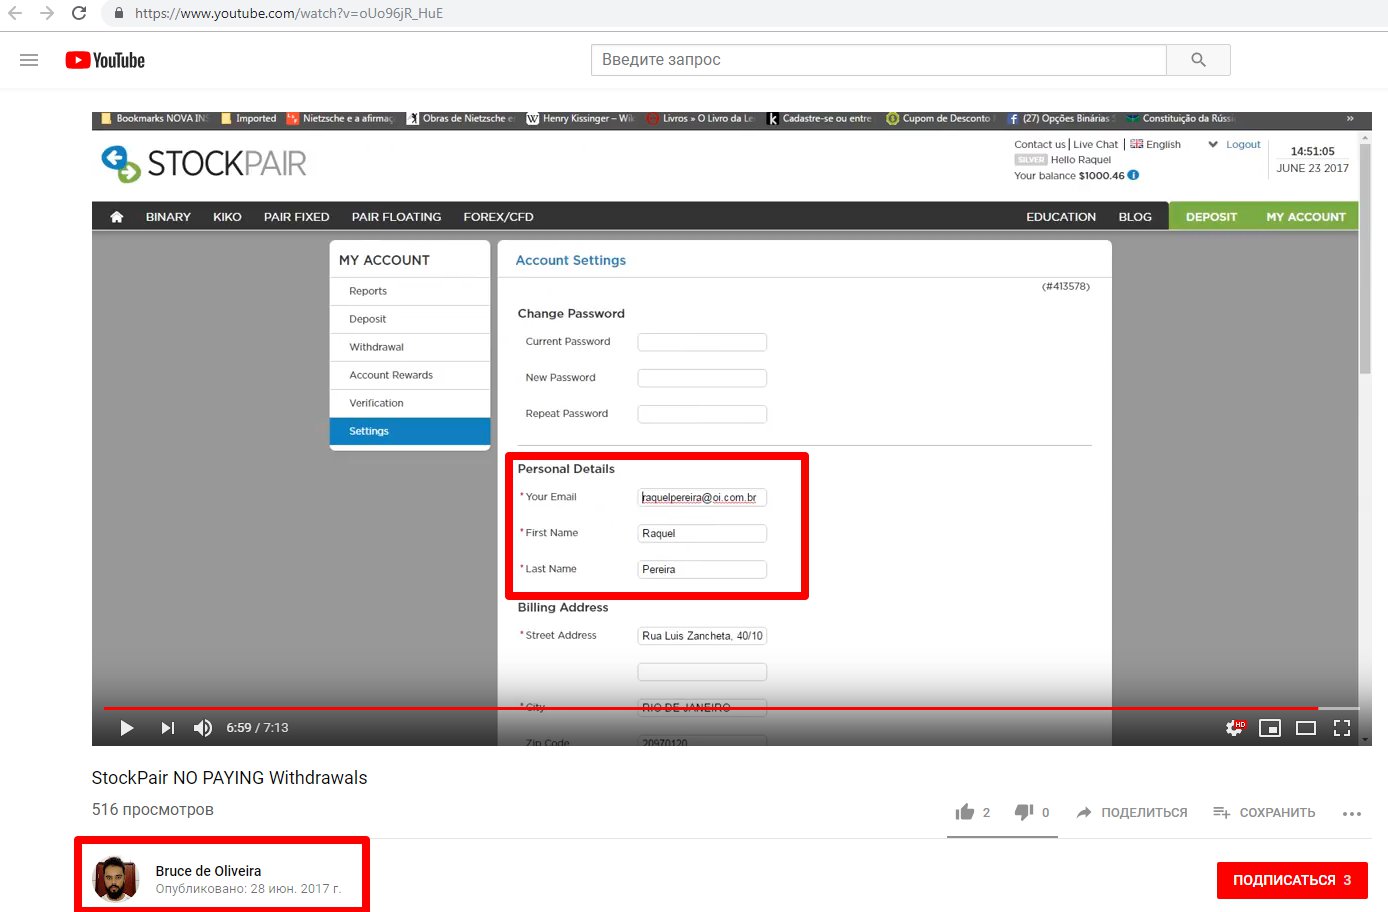Screen dimensions: 1388x912
Task: Open the BLOG menu item
Action: click(x=1135, y=216)
